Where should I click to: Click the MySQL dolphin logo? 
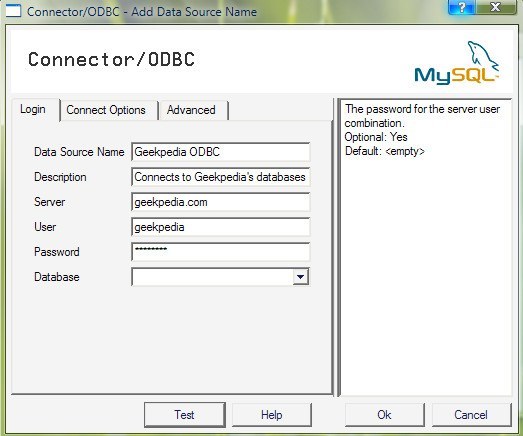pyautogui.click(x=457, y=63)
